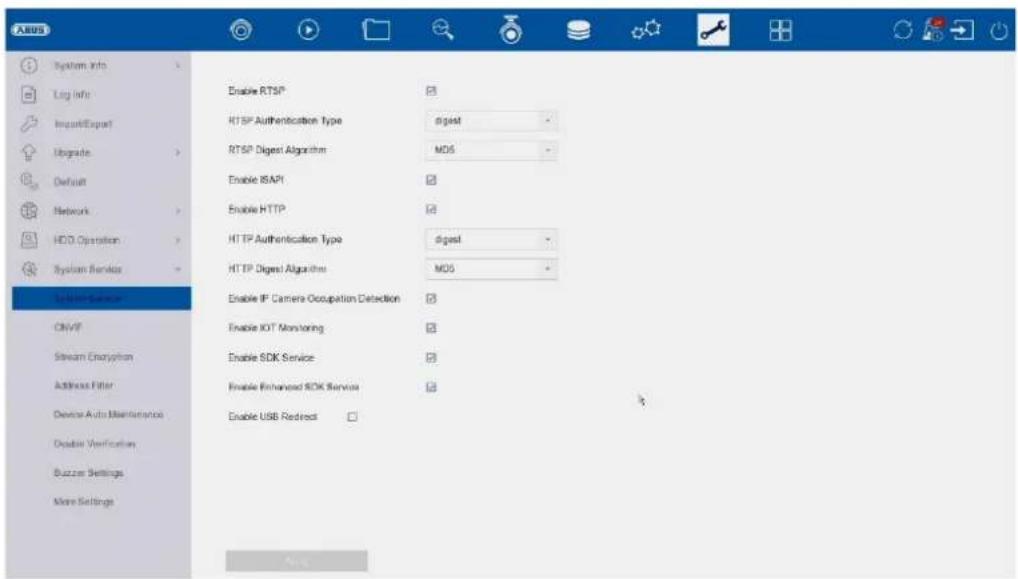Toggle Enable IOT Monitoring checkbox

[x=431, y=328]
